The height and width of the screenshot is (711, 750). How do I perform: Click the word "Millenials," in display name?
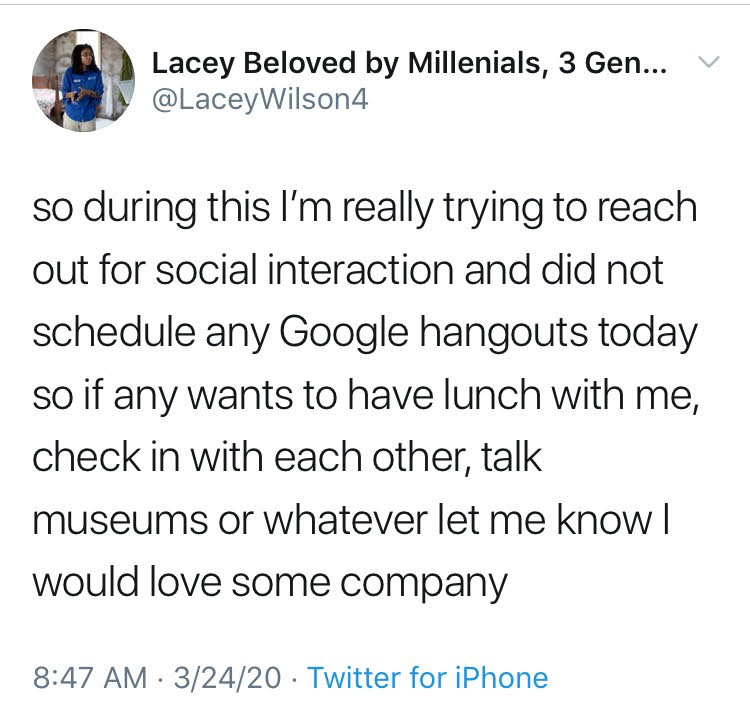(479, 63)
